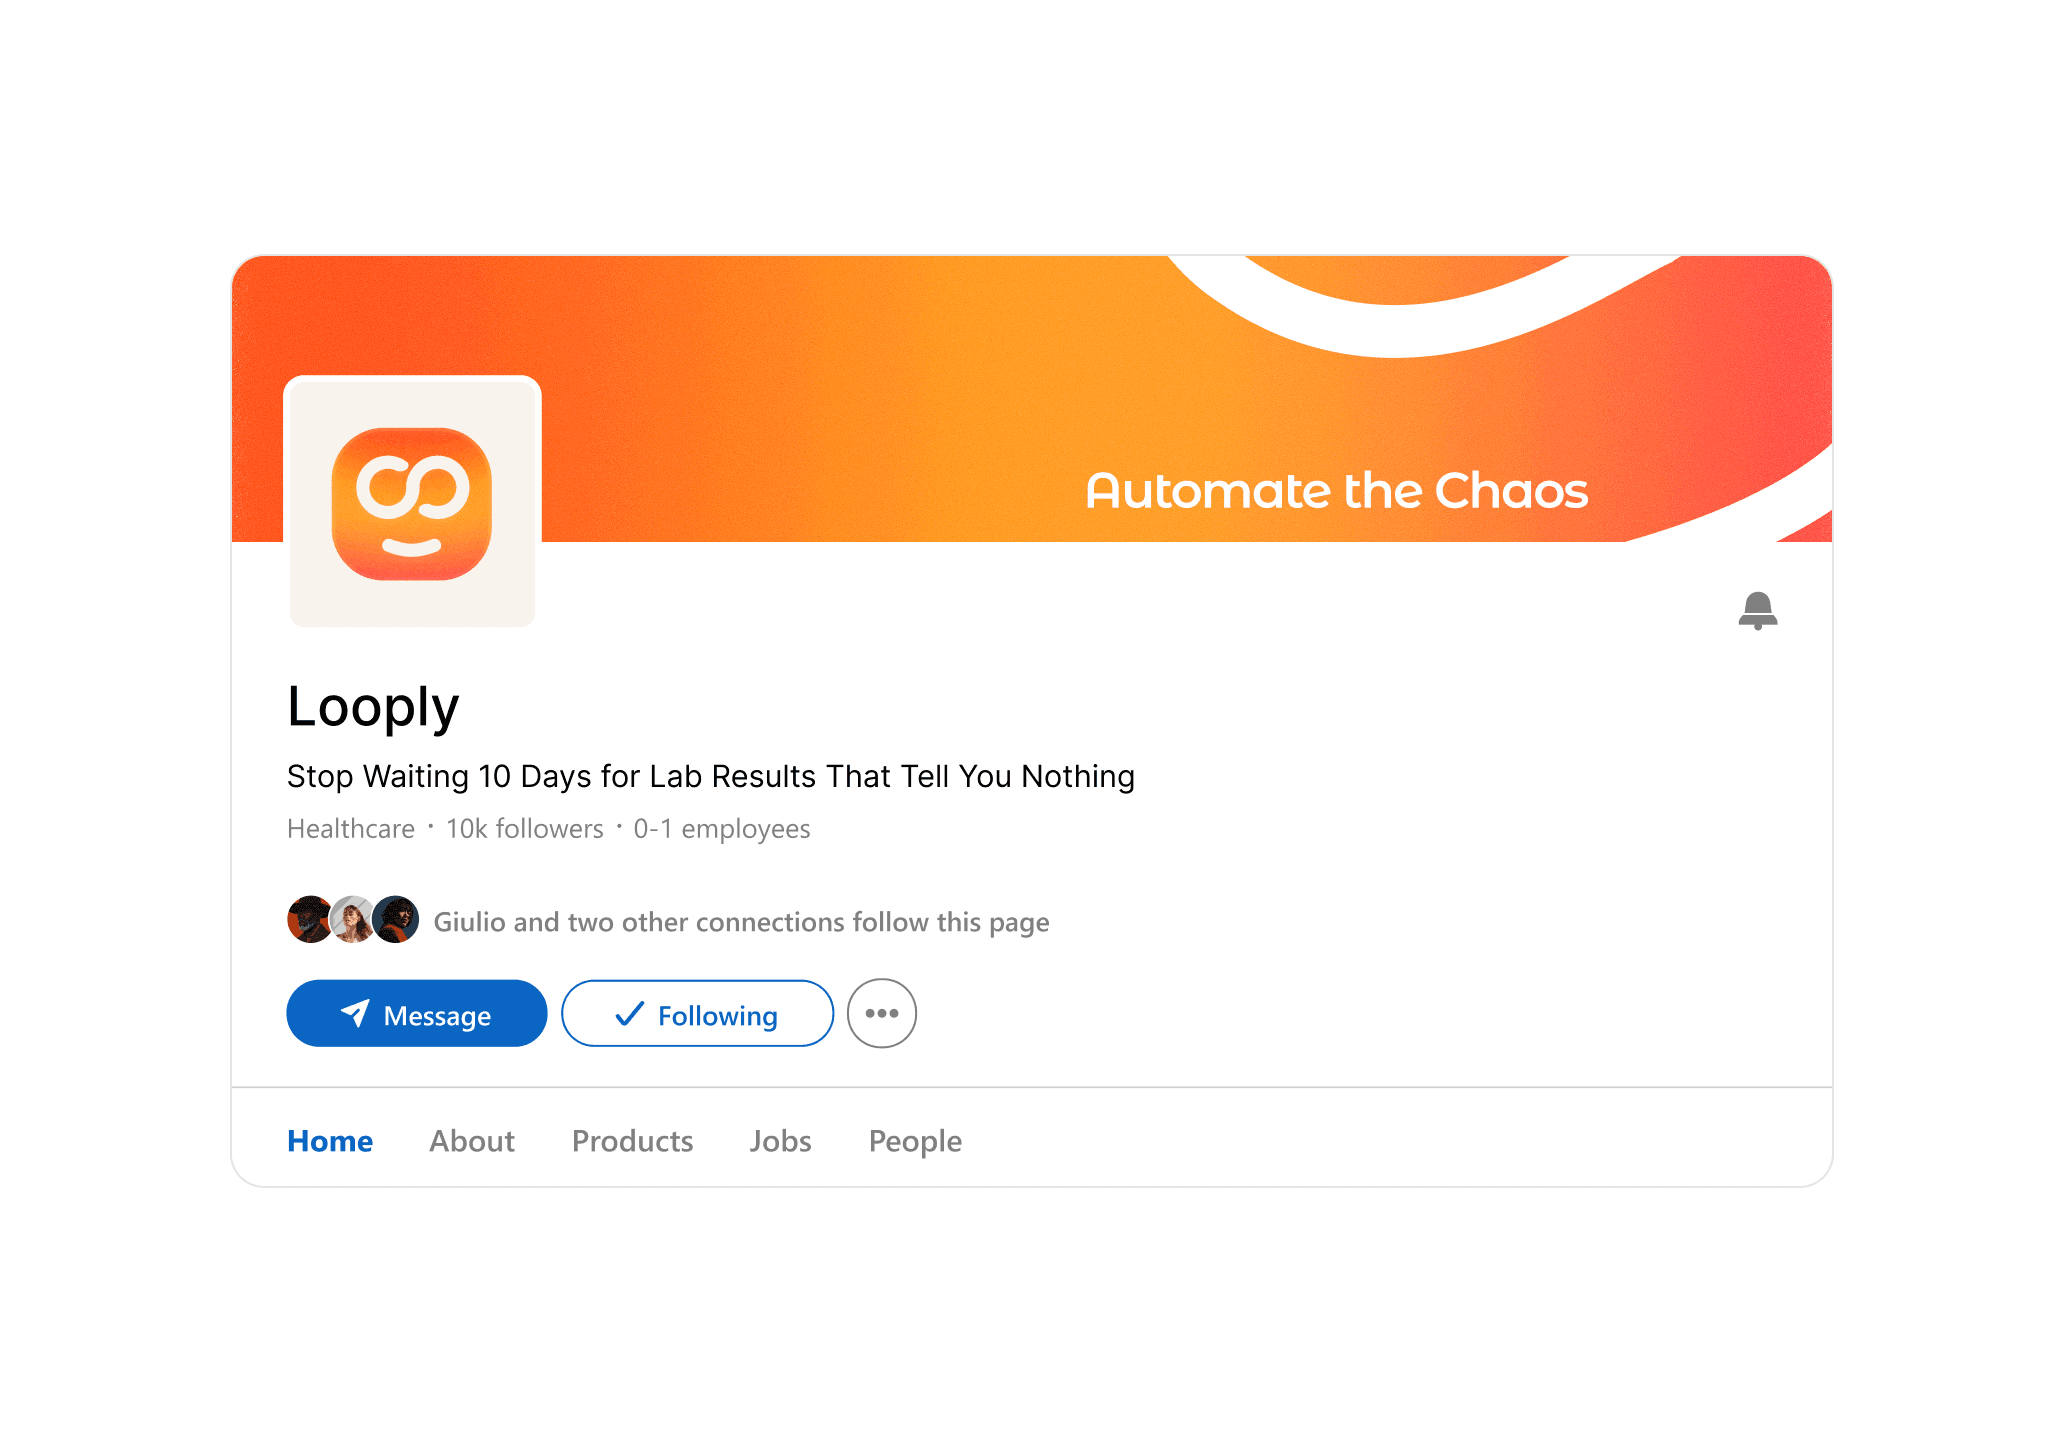Click the third follower avatar

395,919
